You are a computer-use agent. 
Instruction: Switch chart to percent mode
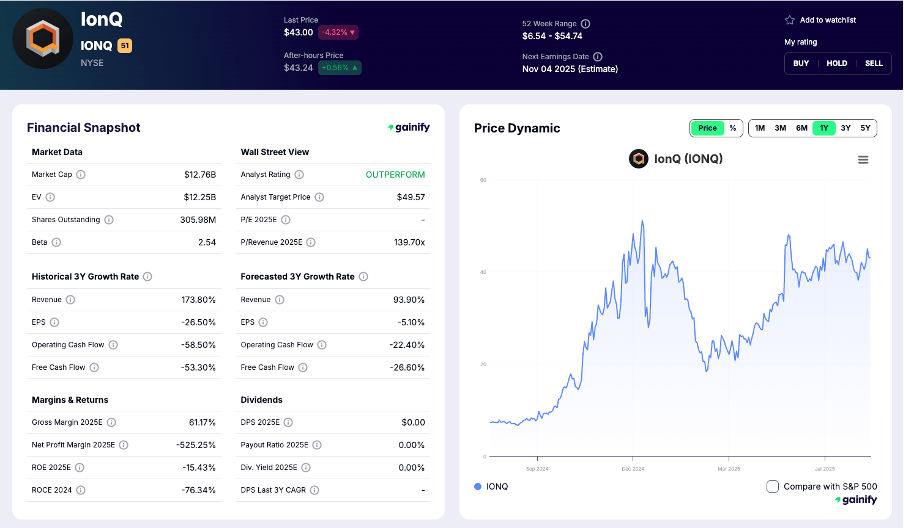point(733,128)
